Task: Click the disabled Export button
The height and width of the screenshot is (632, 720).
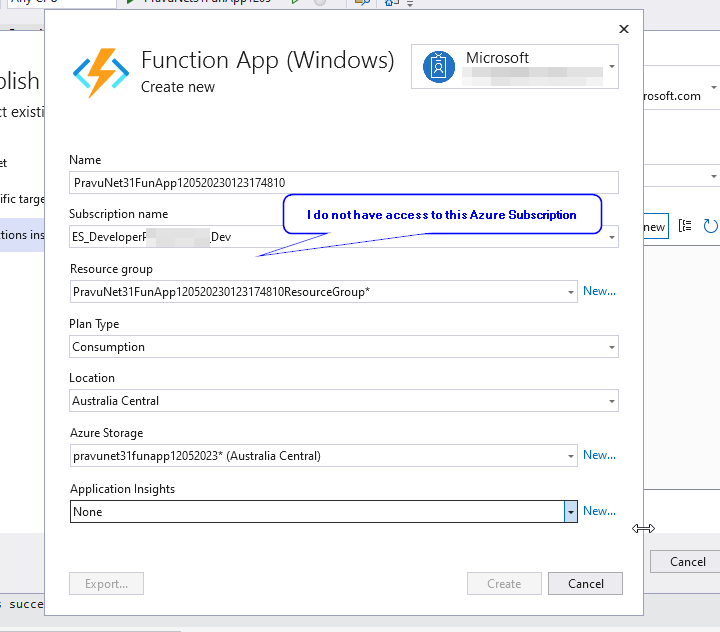Action: (x=107, y=584)
